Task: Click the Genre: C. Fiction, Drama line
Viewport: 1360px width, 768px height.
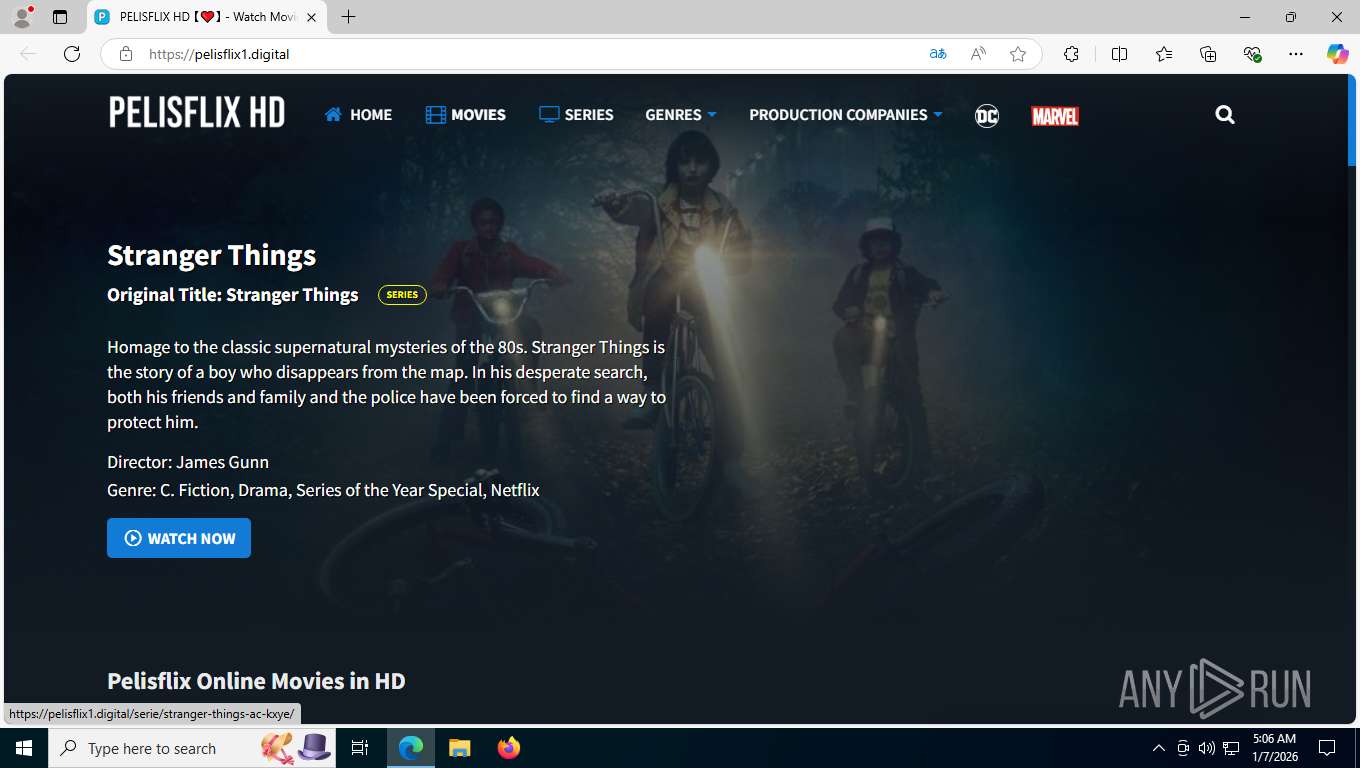Action: [x=323, y=490]
